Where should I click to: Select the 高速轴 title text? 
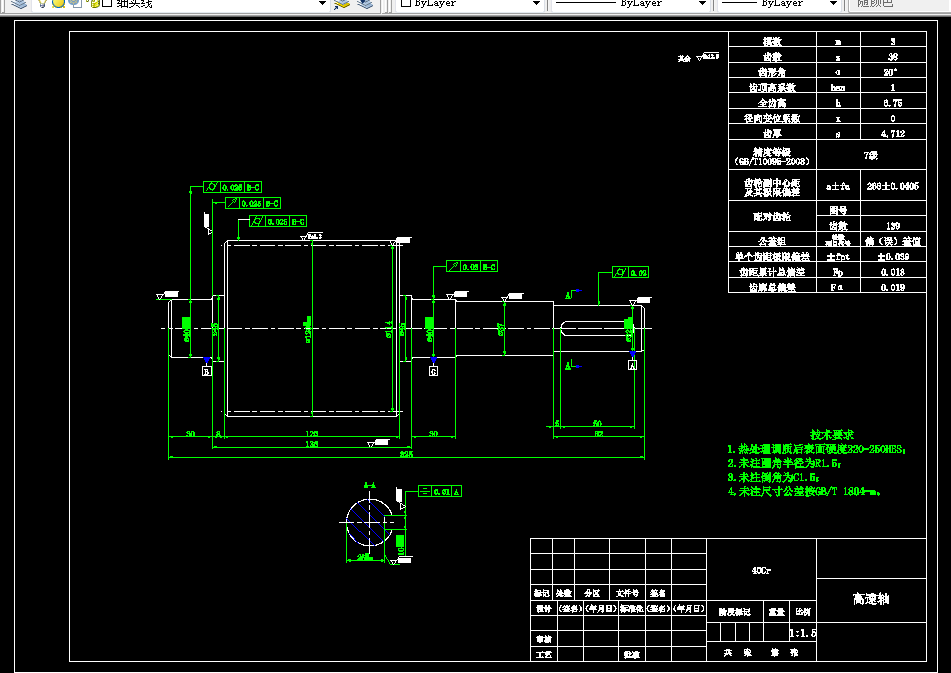point(871,599)
